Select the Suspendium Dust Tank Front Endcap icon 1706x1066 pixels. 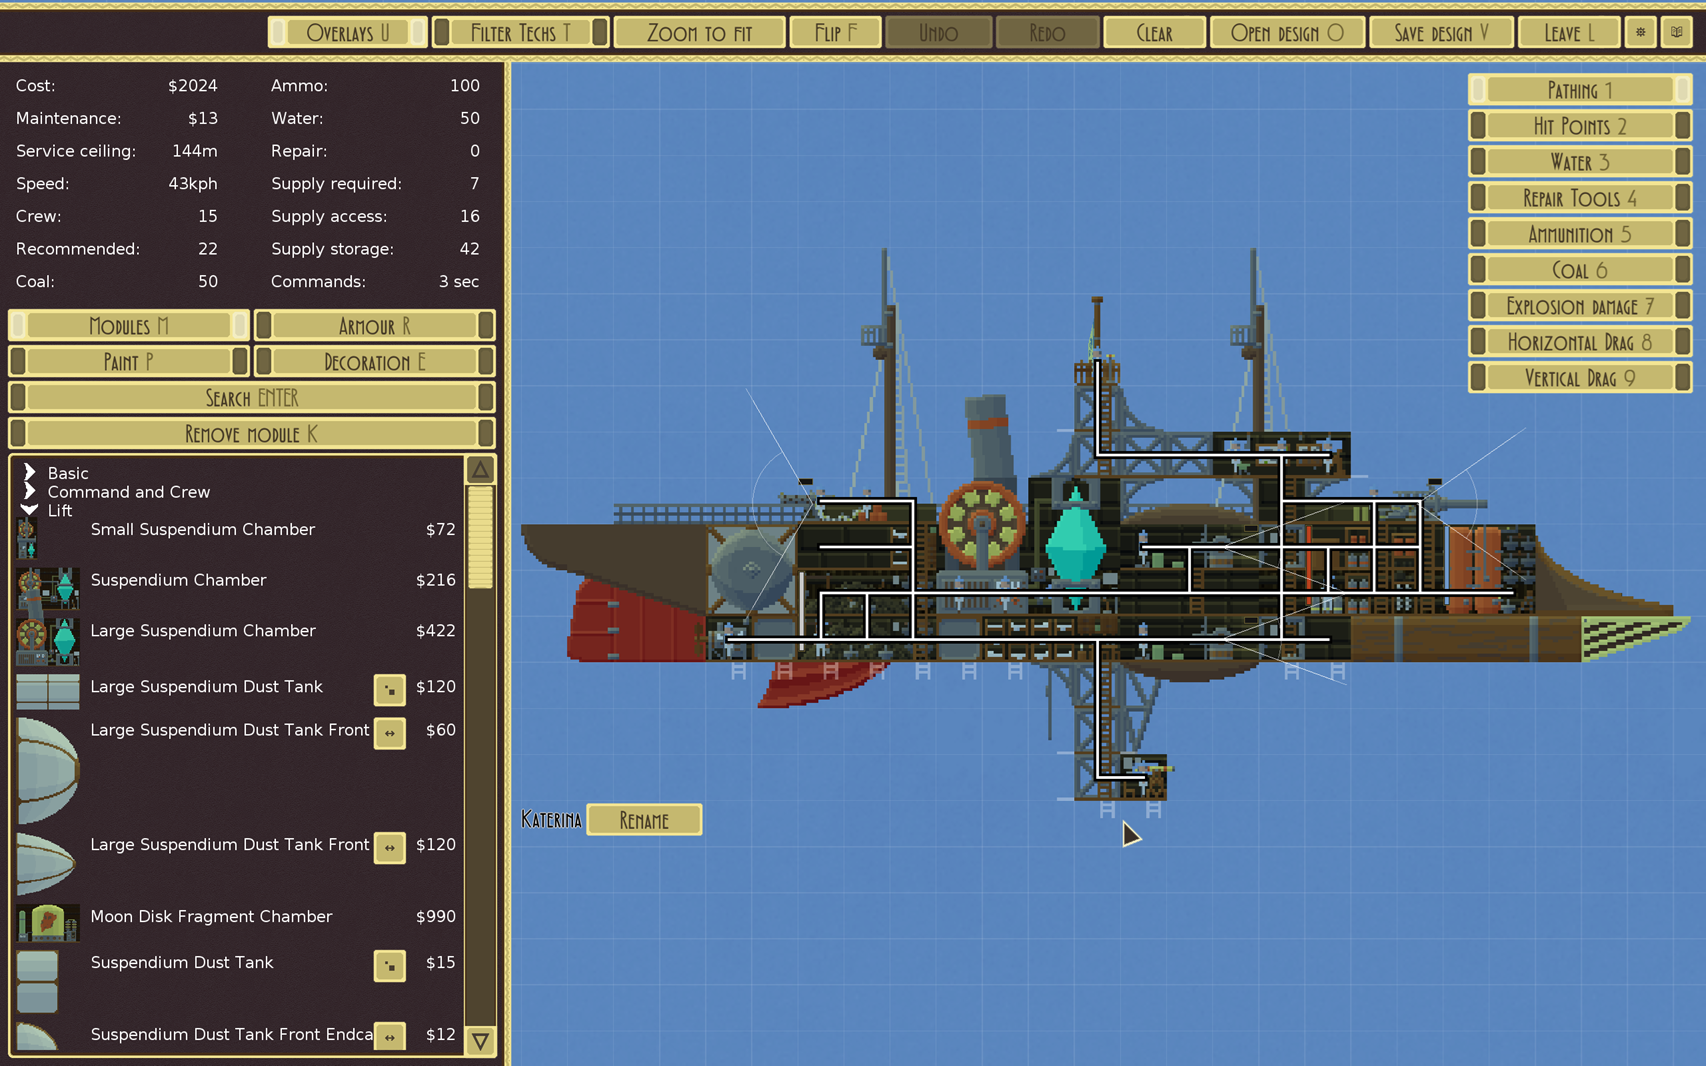[x=37, y=1036]
